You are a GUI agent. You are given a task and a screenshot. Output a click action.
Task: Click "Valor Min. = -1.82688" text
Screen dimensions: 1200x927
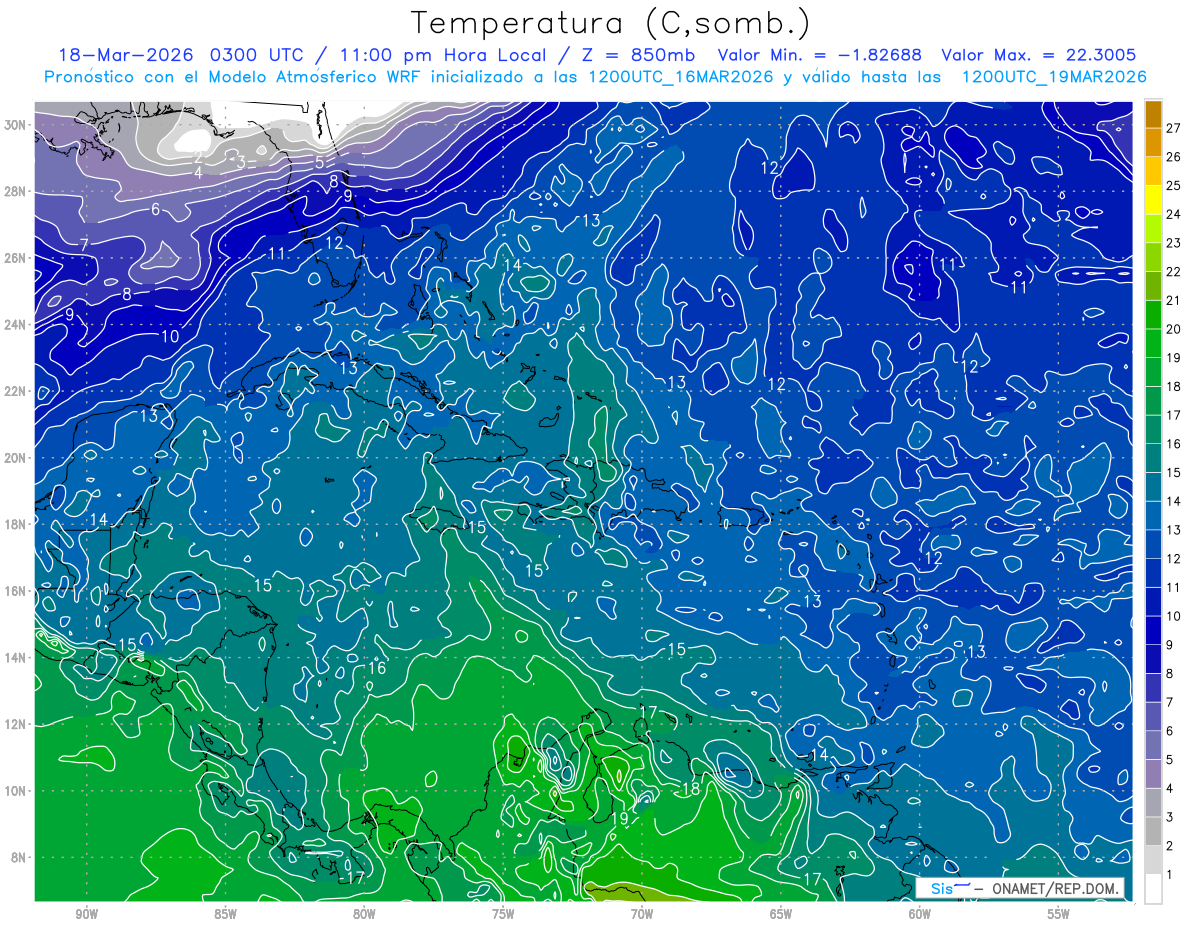[x=820, y=55]
